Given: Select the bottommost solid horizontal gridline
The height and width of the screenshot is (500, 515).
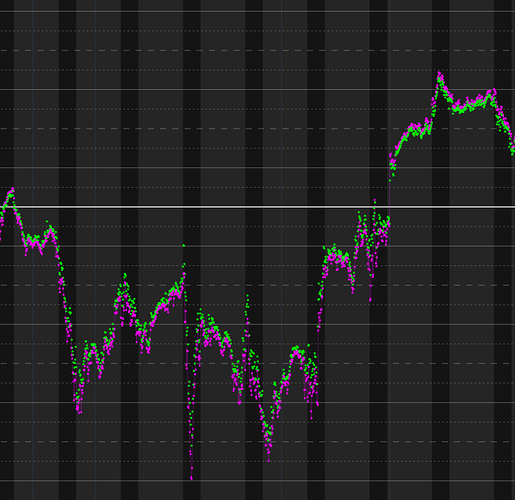Looking at the screenshot, I should point(257,481).
